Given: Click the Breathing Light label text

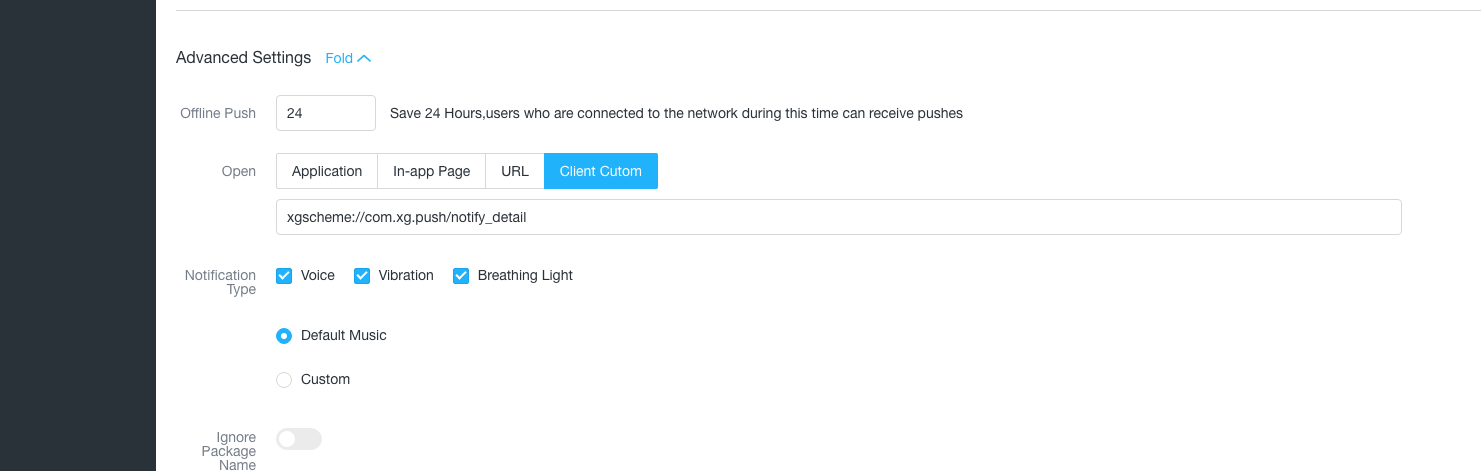Looking at the screenshot, I should pyautogui.click(x=525, y=275).
